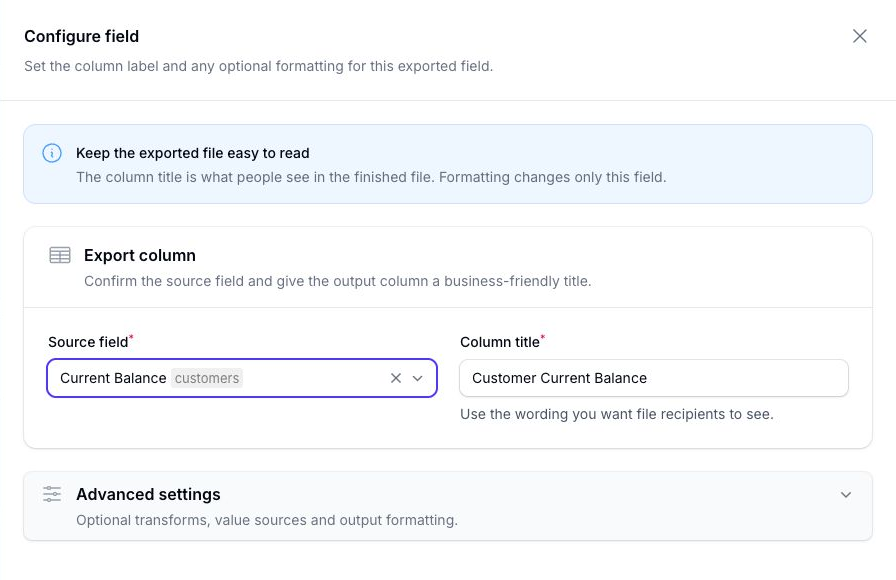Click the banner text about formatting changes
This screenshot has width=896, height=580.
tap(553, 177)
